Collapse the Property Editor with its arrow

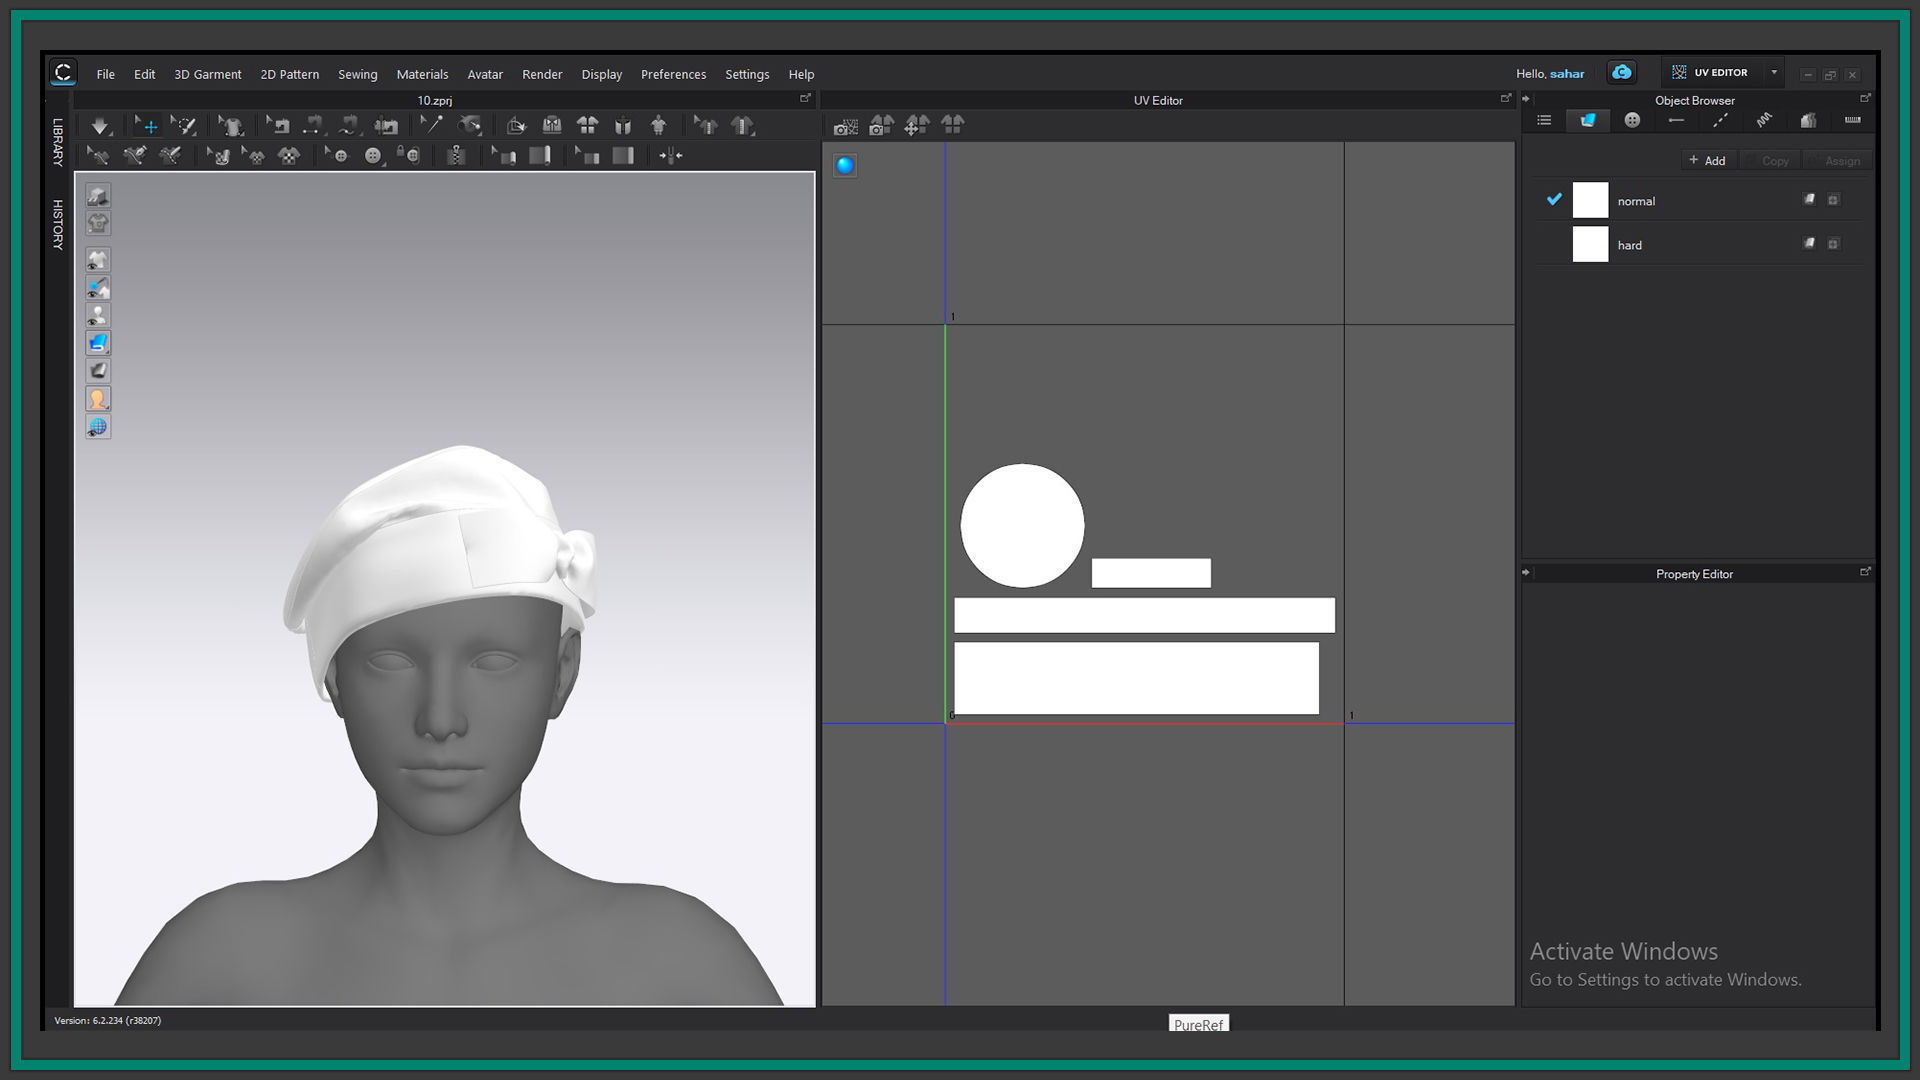point(1526,573)
